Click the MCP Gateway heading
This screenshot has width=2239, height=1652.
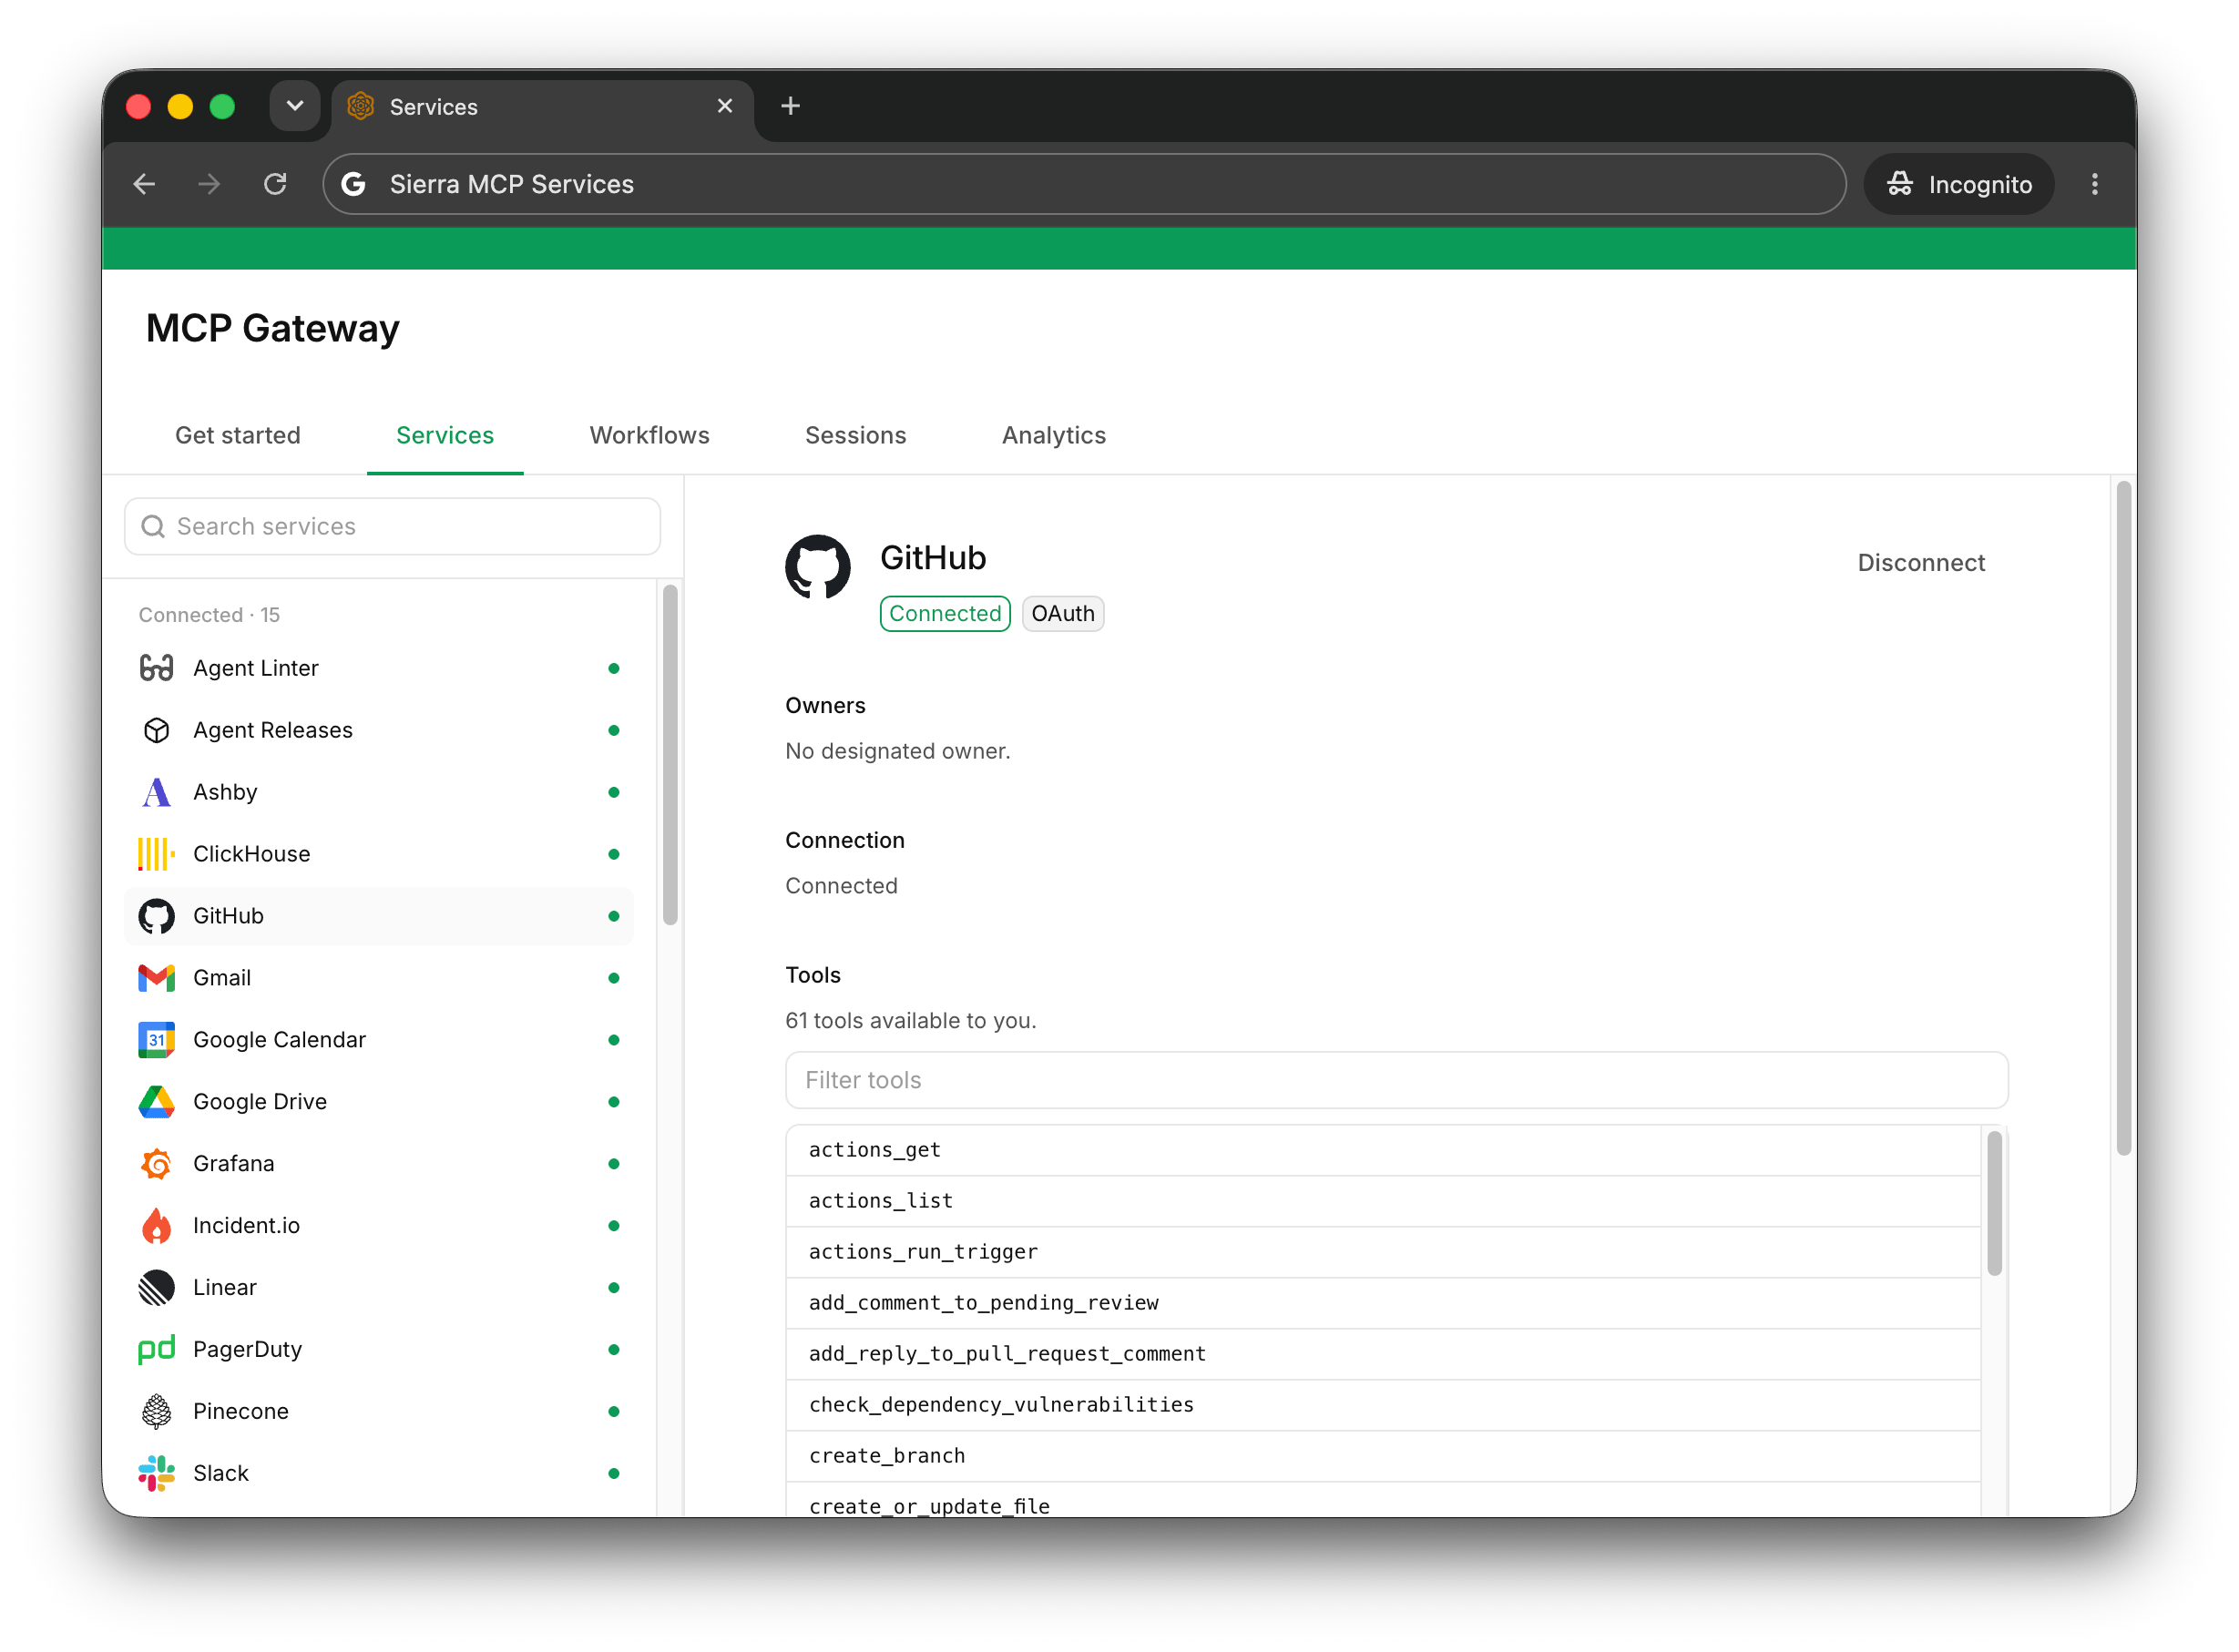(273, 329)
